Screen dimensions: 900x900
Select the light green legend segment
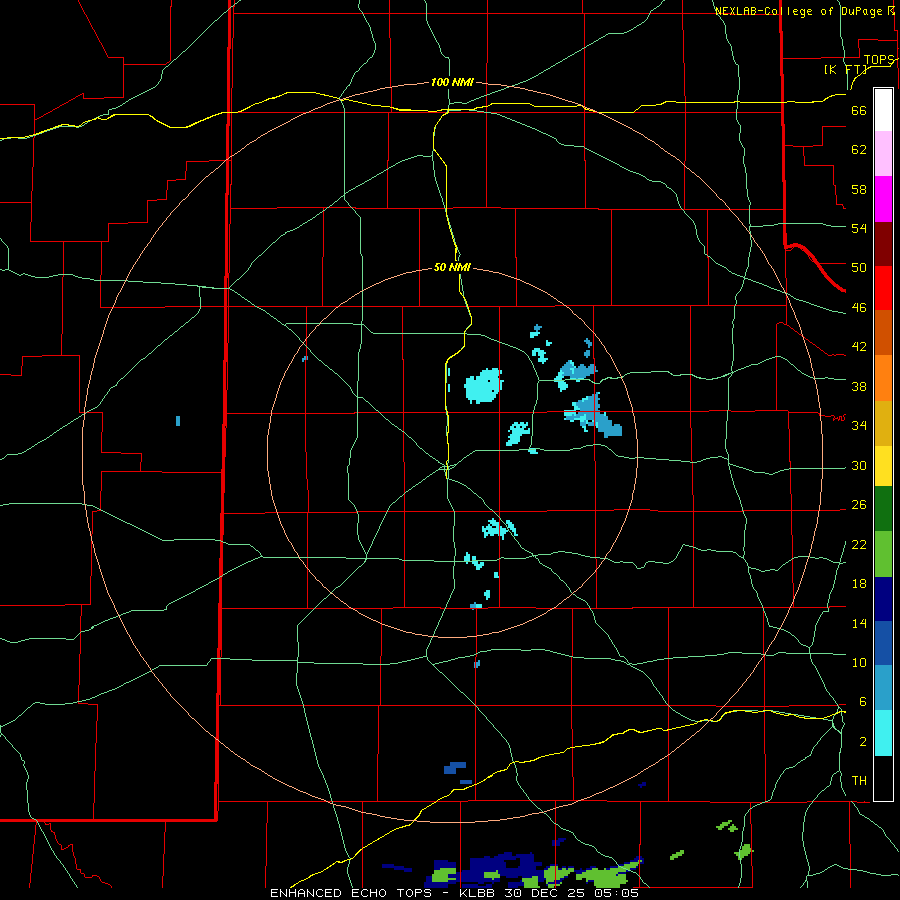click(883, 554)
